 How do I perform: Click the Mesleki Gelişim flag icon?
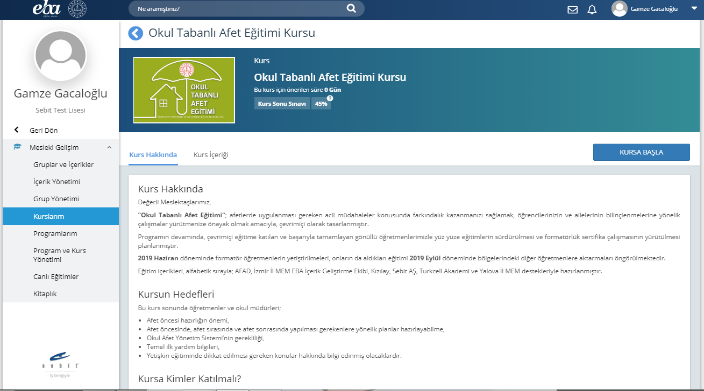(18, 147)
